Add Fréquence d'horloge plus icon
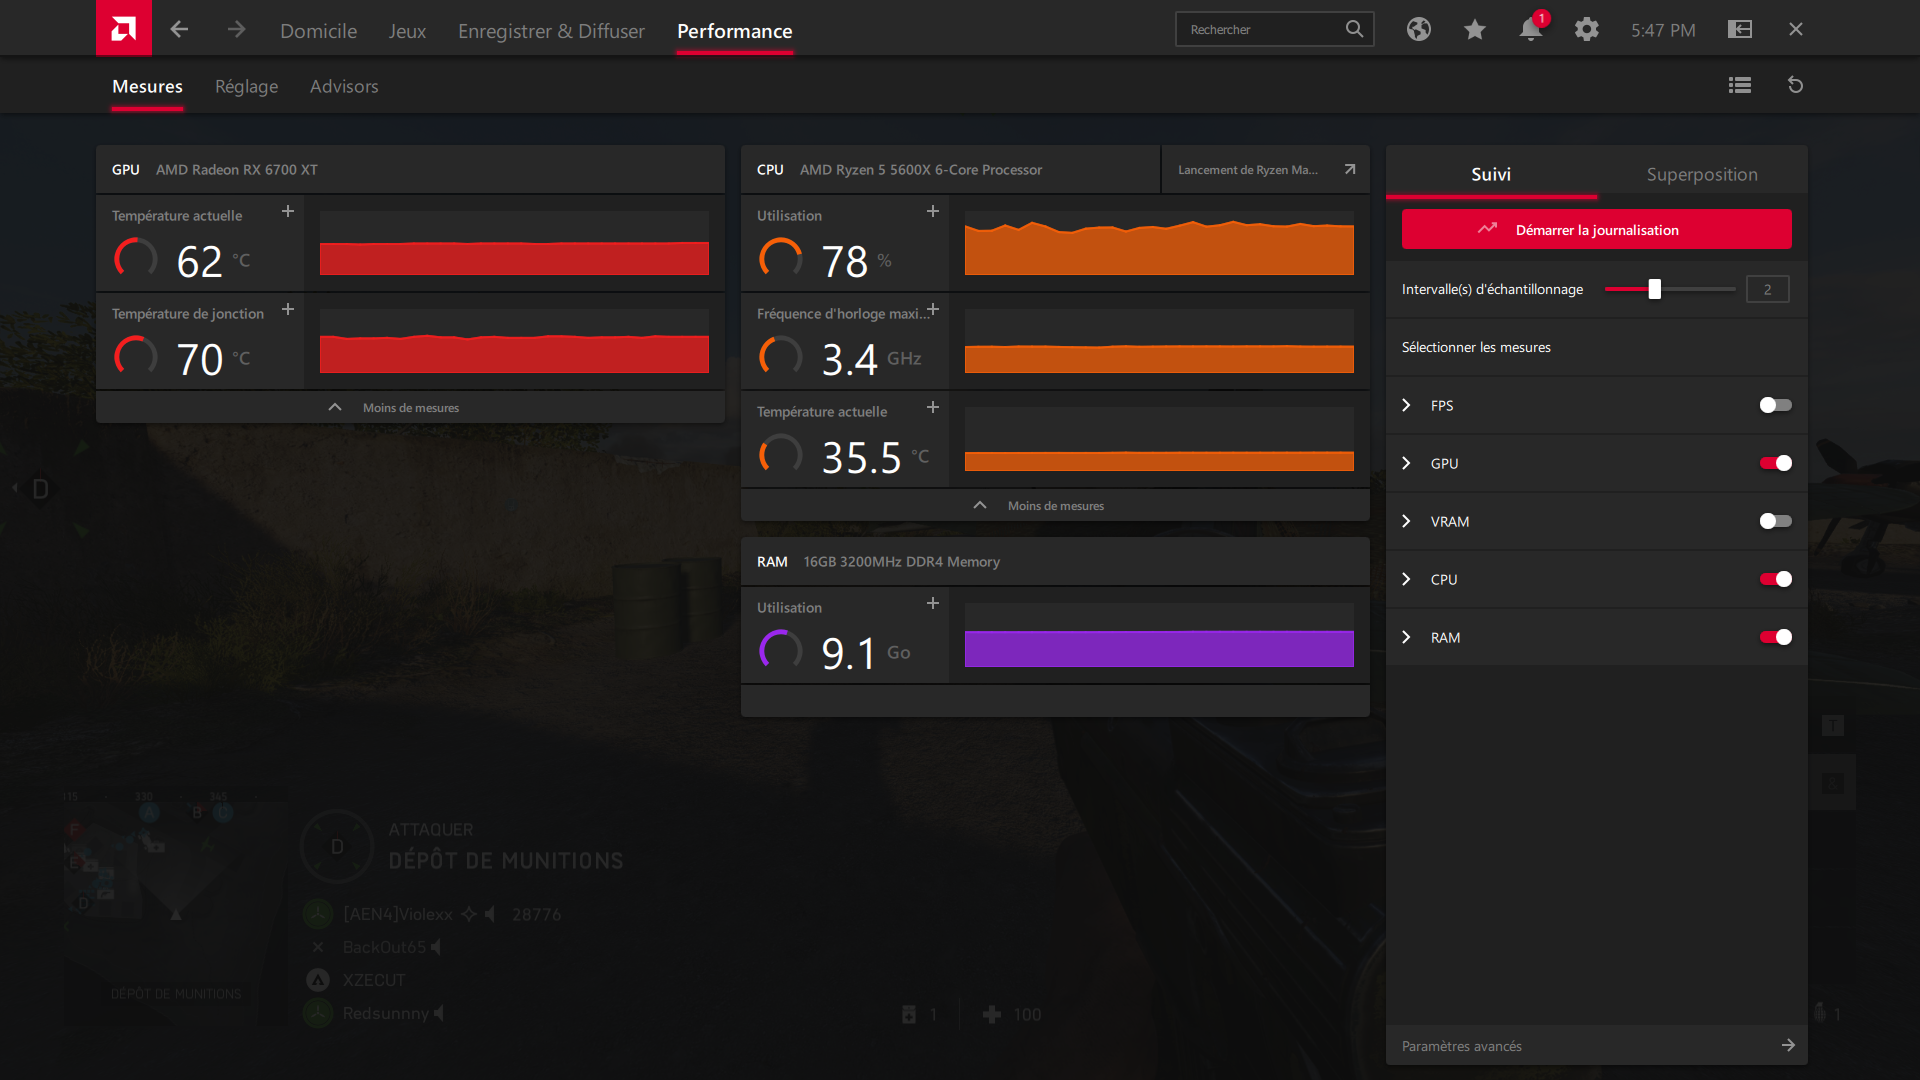This screenshot has height=1080, width=1920. (x=933, y=309)
